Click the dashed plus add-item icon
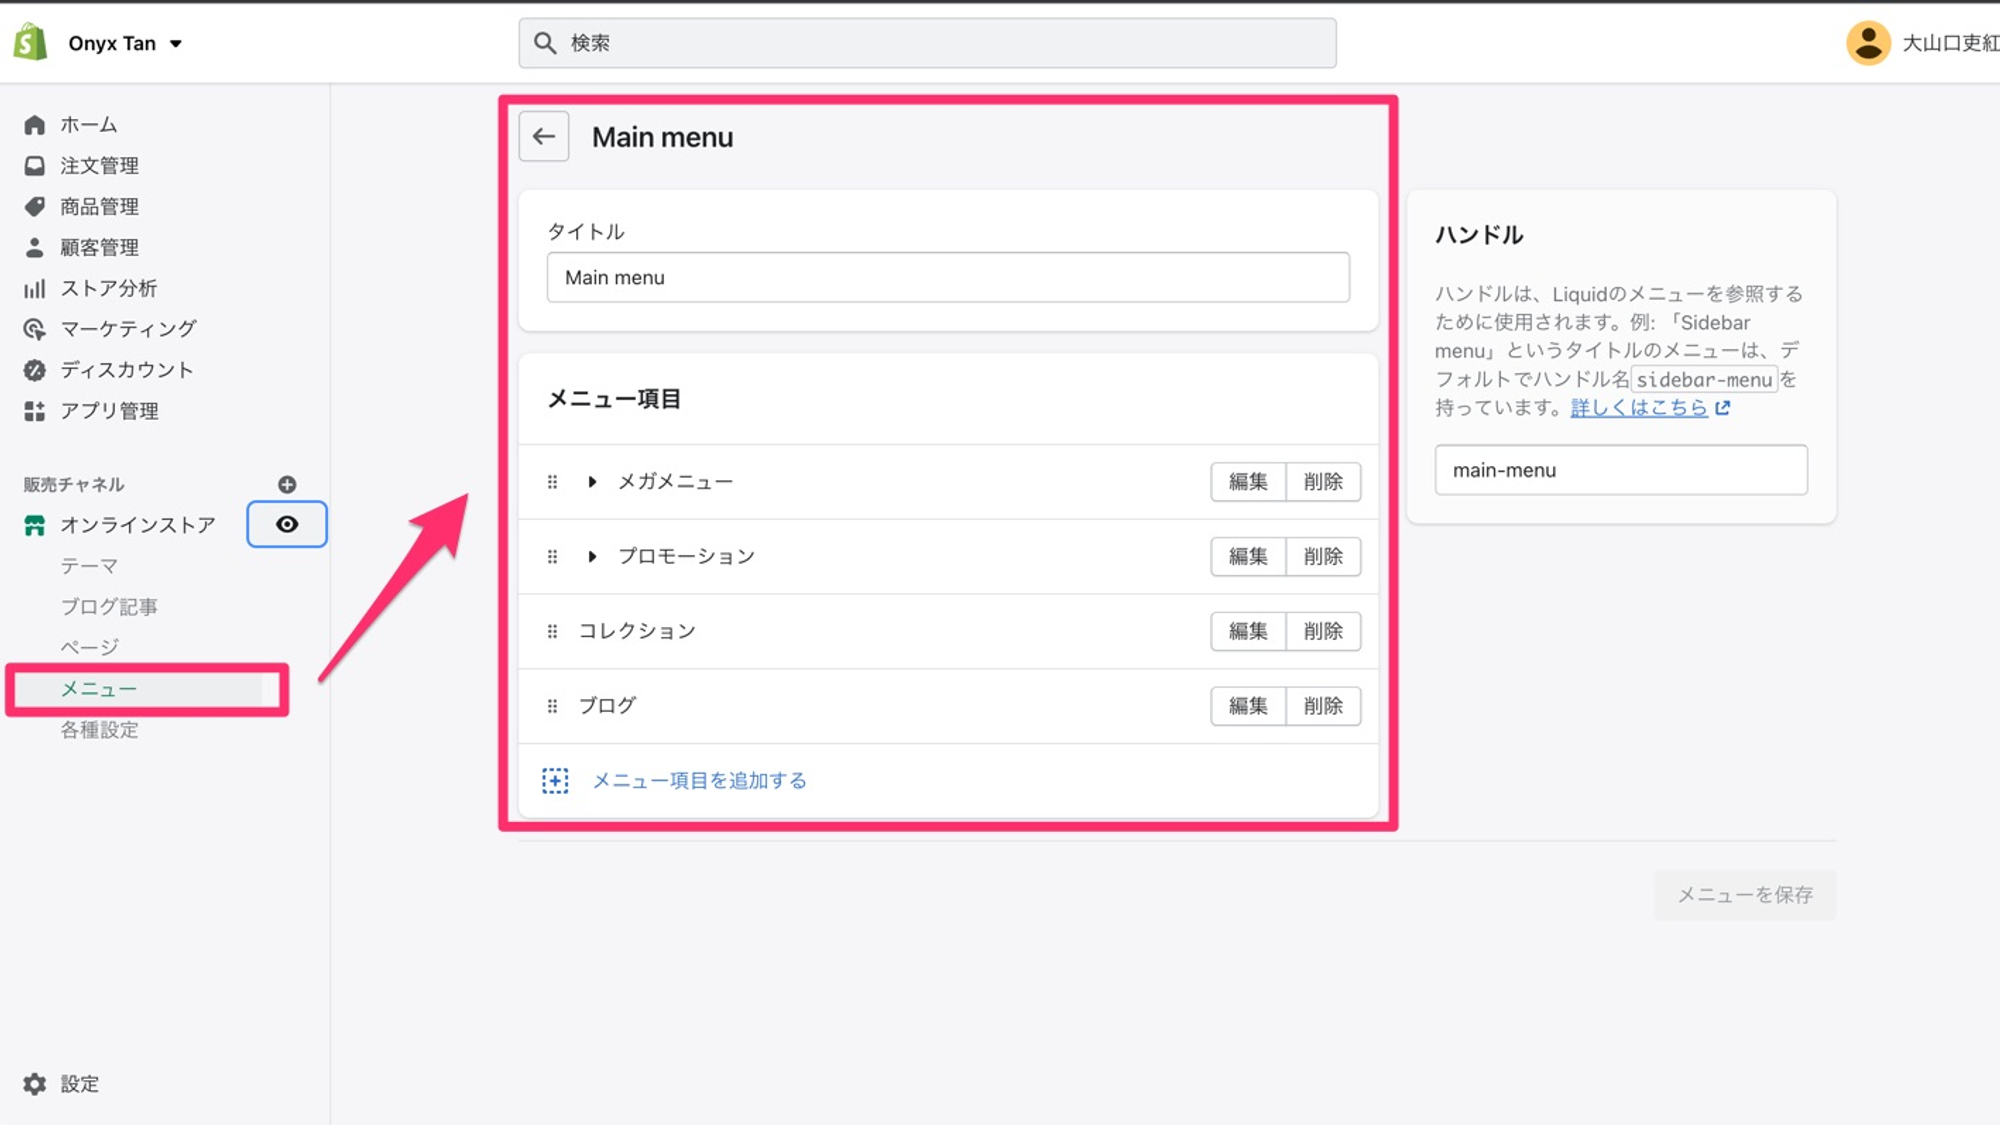The height and width of the screenshot is (1125, 2000). (x=555, y=781)
